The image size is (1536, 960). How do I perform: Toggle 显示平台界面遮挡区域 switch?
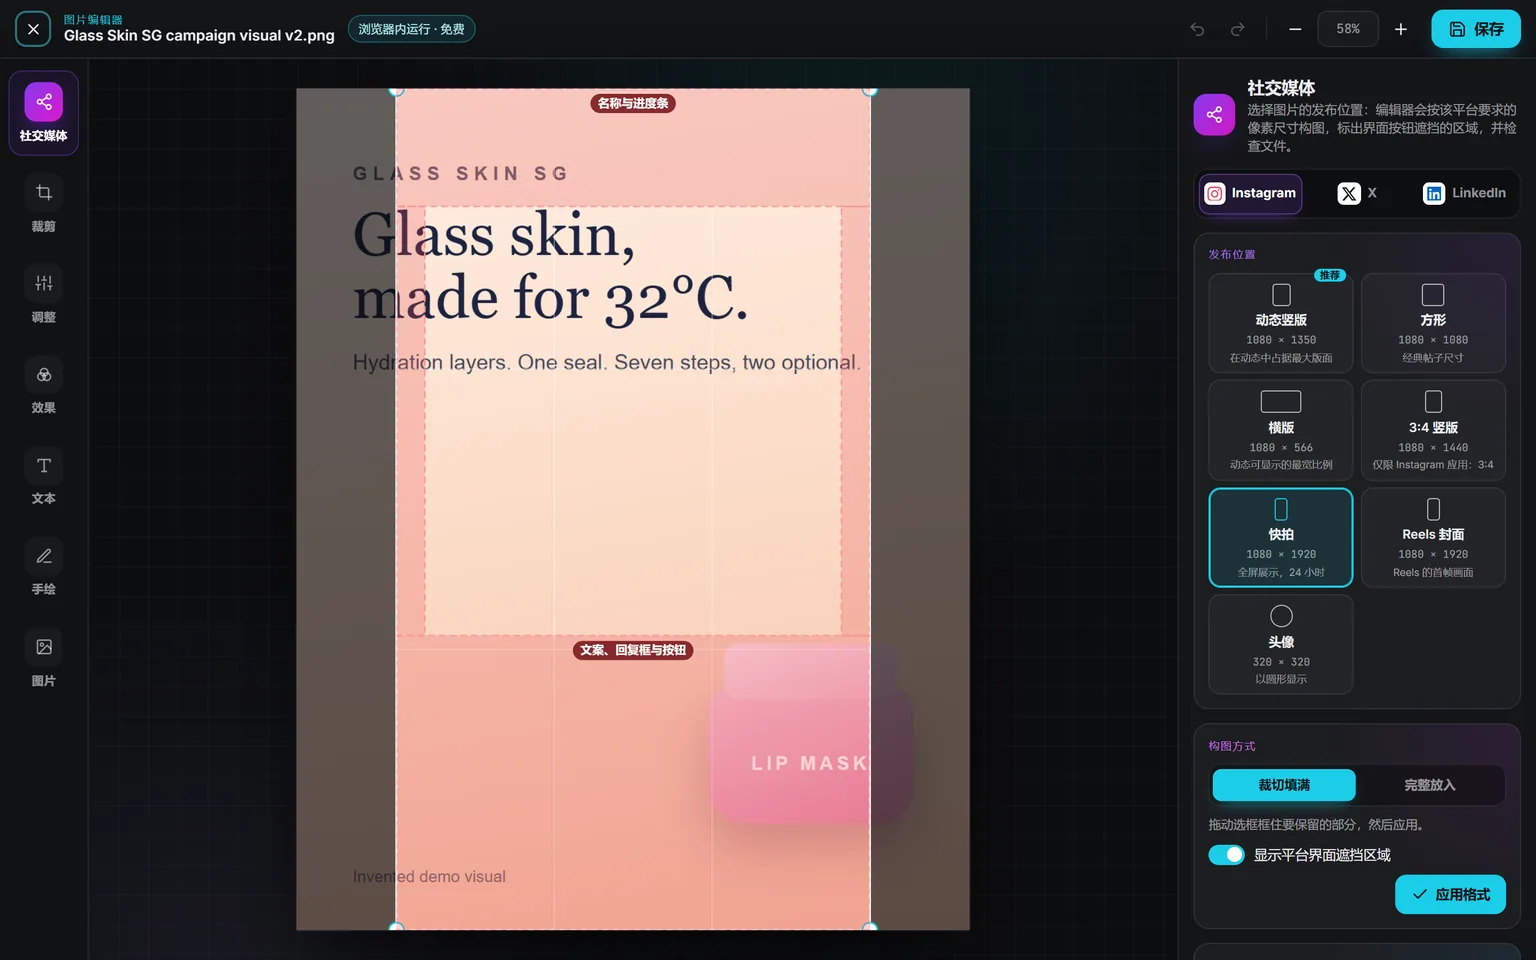pos(1226,855)
